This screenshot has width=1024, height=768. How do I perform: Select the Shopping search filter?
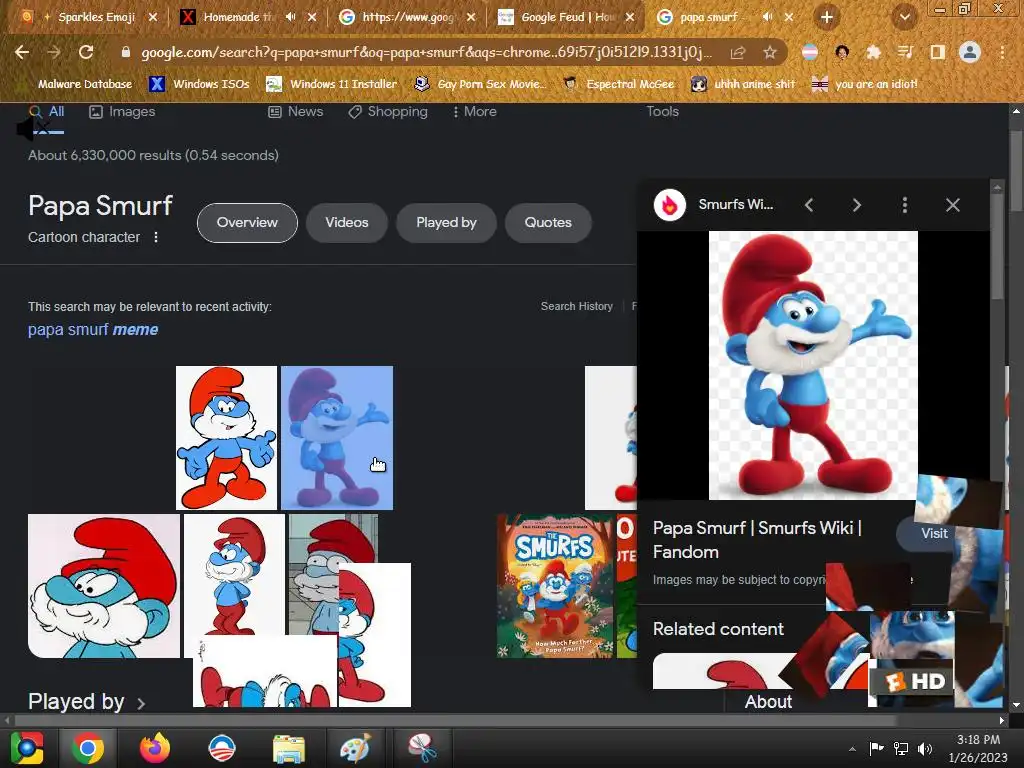(x=388, y=112)
